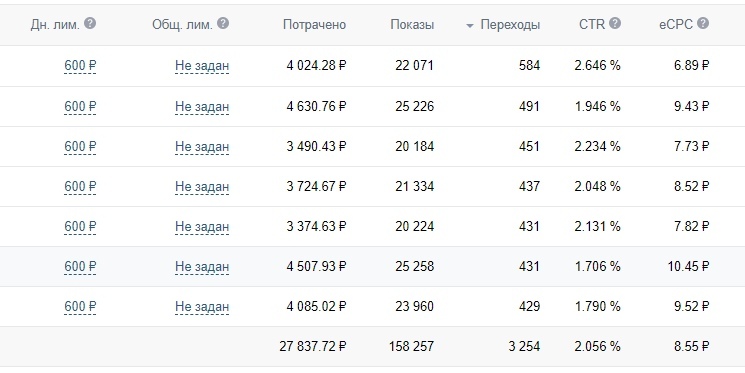Click help icon next to Общ. лим.
745x373 pixels.
223,23
